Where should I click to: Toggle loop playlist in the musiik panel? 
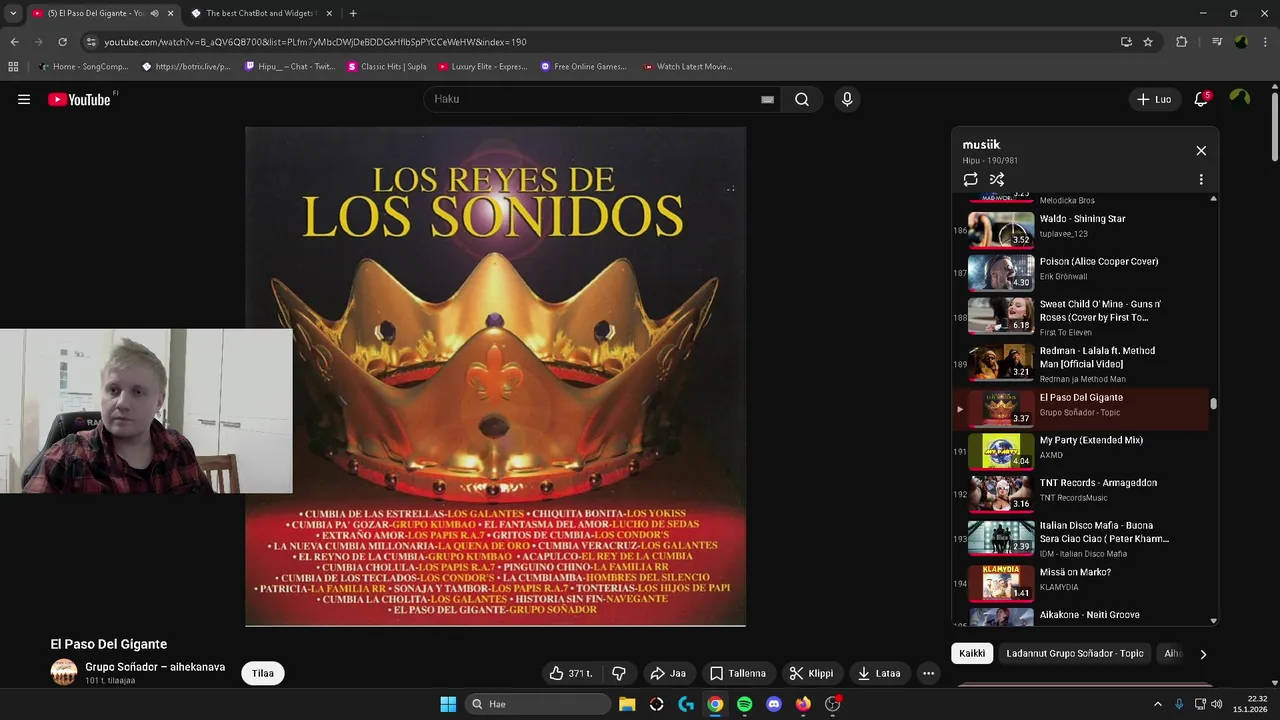pyautogui.click(x=970, y=179)
